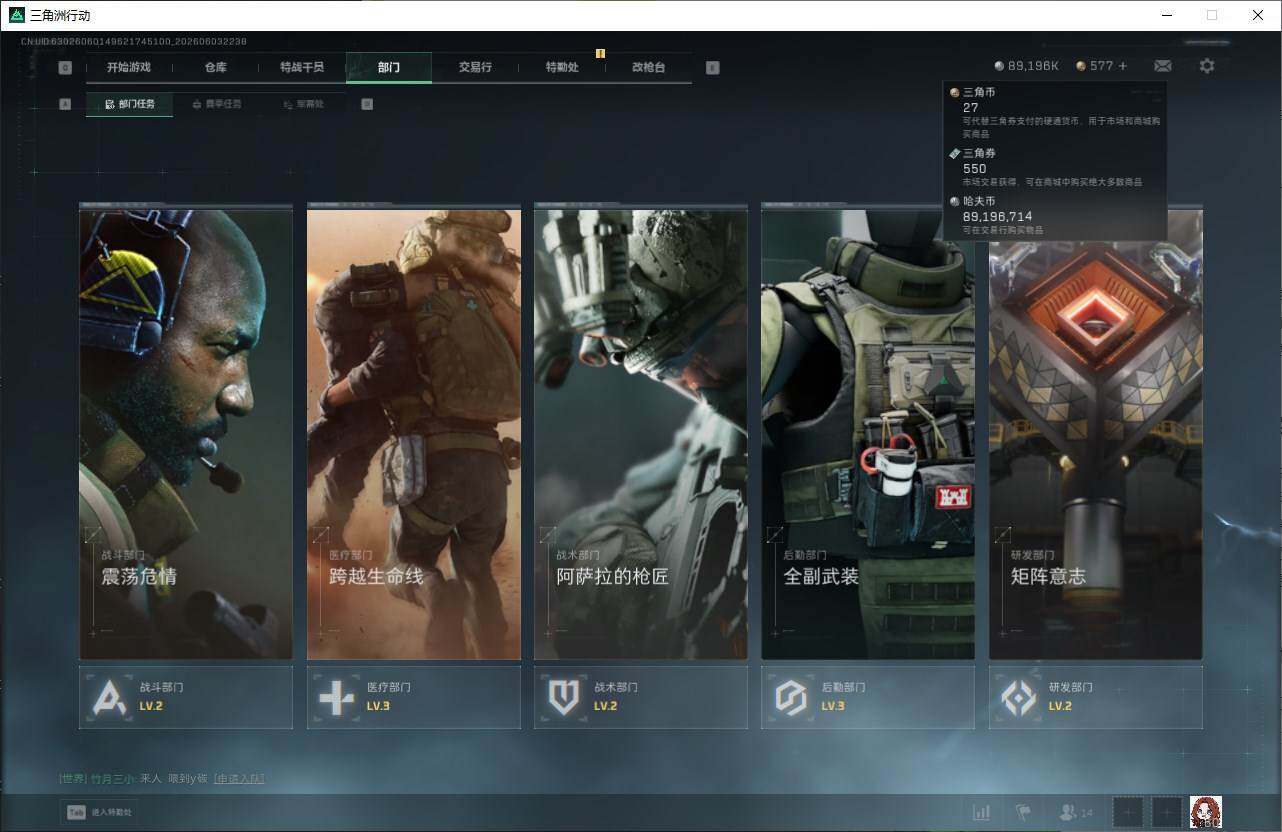Open the statistics bar chart icon
Image resolution: width=1282 pixels, height=832 pixels.
pos(981,813)
